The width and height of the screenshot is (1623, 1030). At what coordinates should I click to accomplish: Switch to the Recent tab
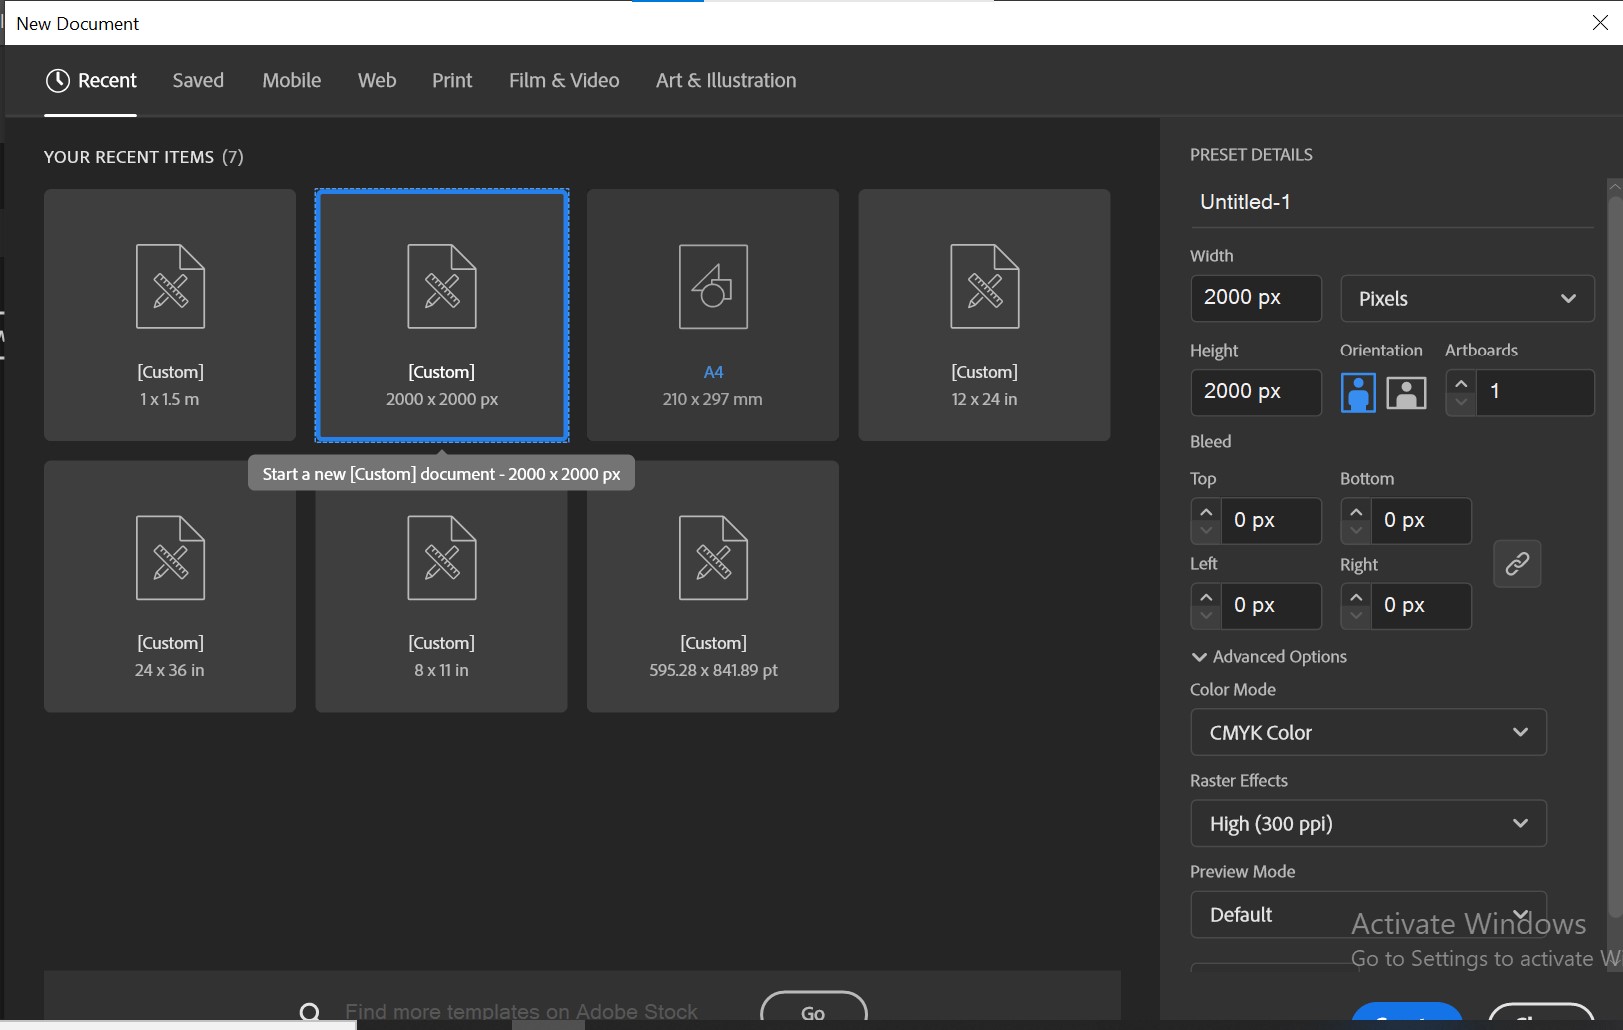(91, 80)
